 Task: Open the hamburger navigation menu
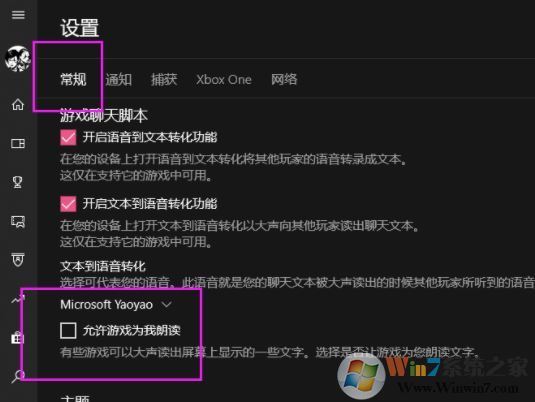[18, 15]
